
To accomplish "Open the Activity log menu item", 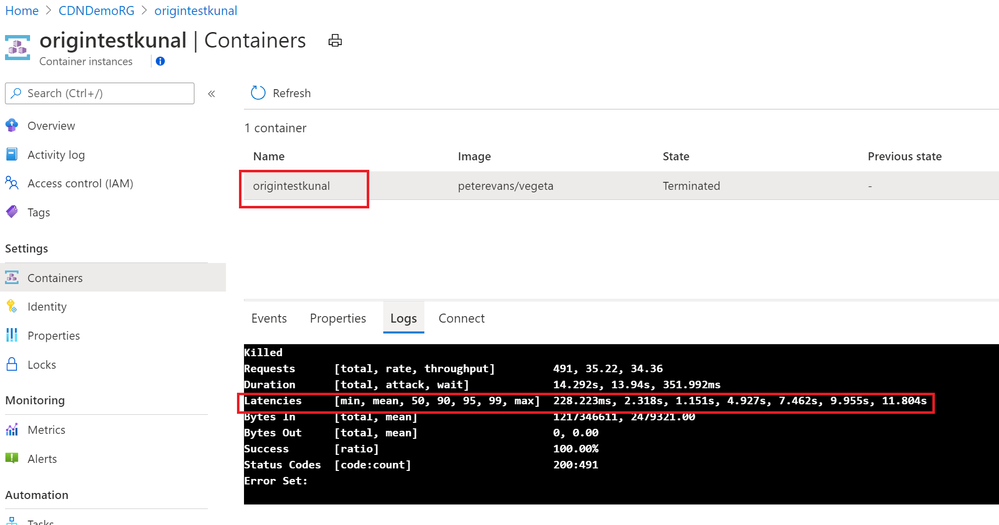I will 56,155.
